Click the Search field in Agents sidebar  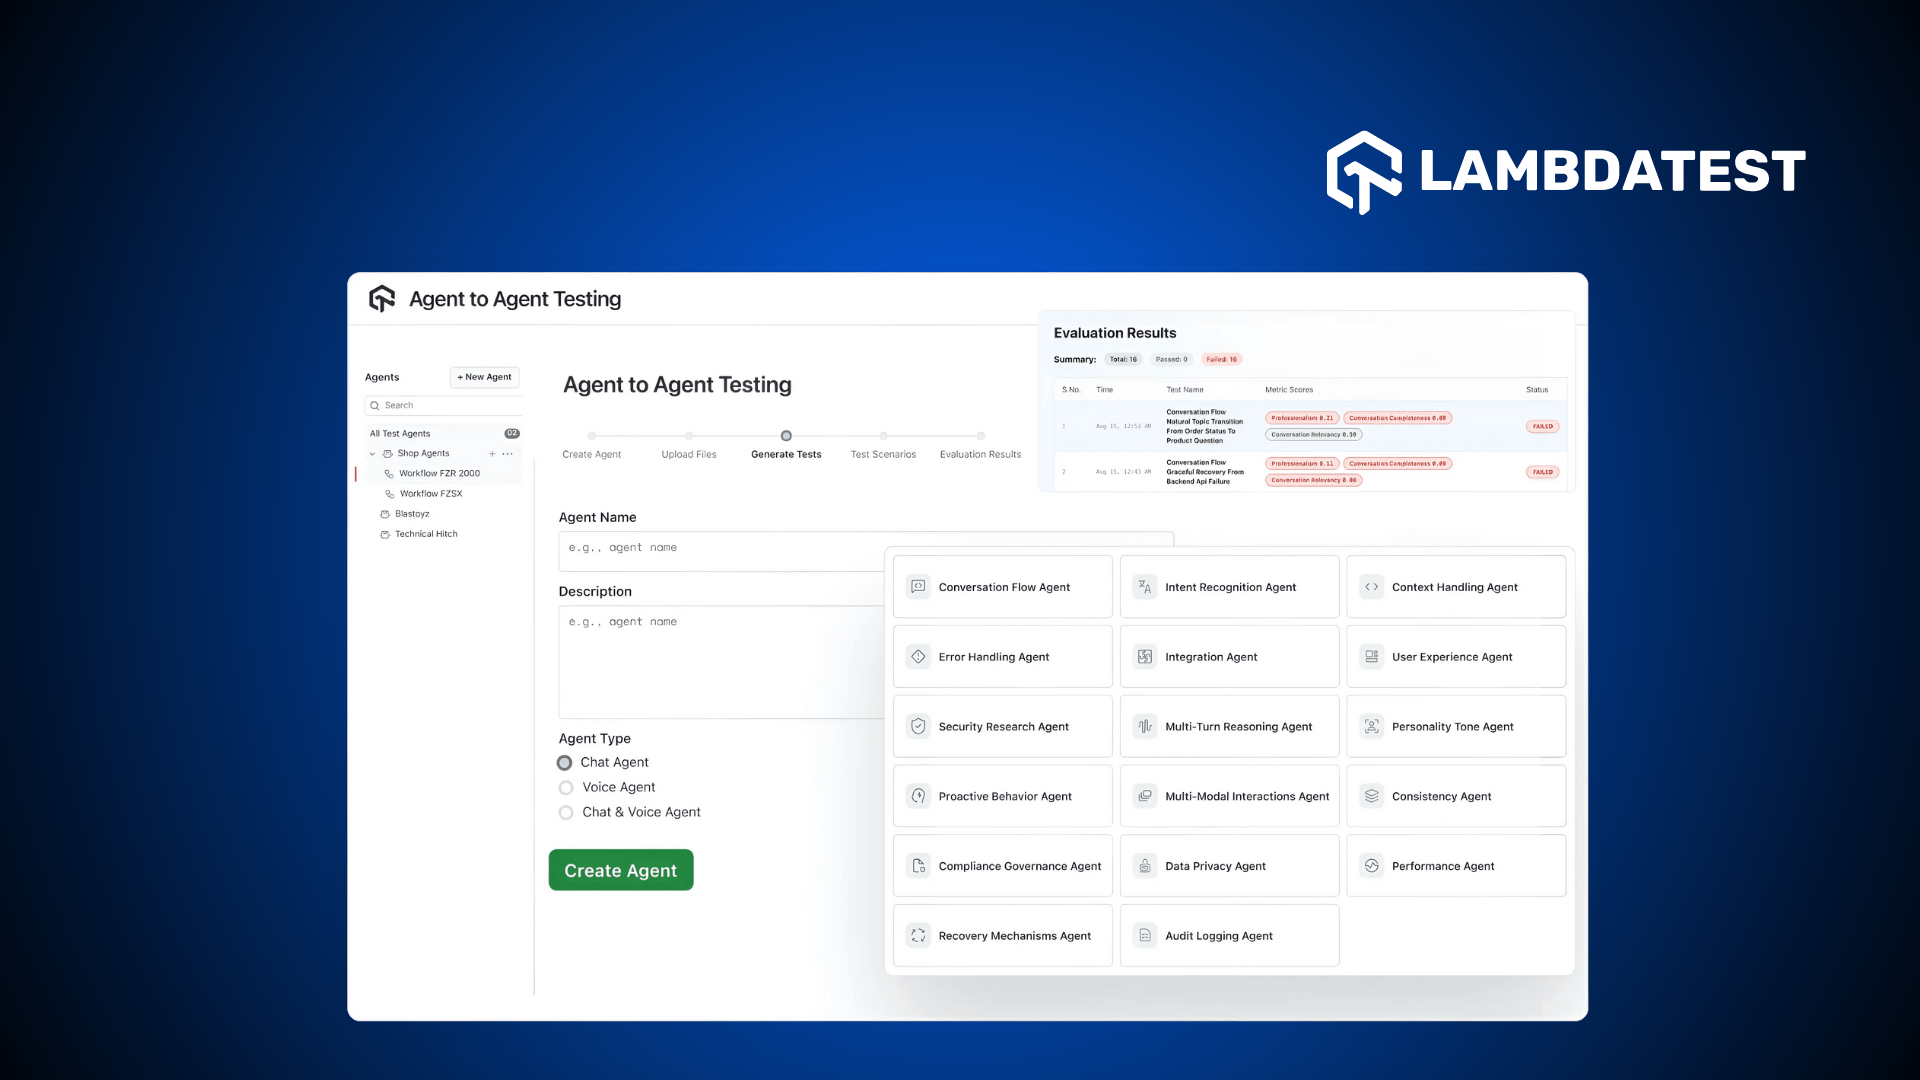point(444,406)
